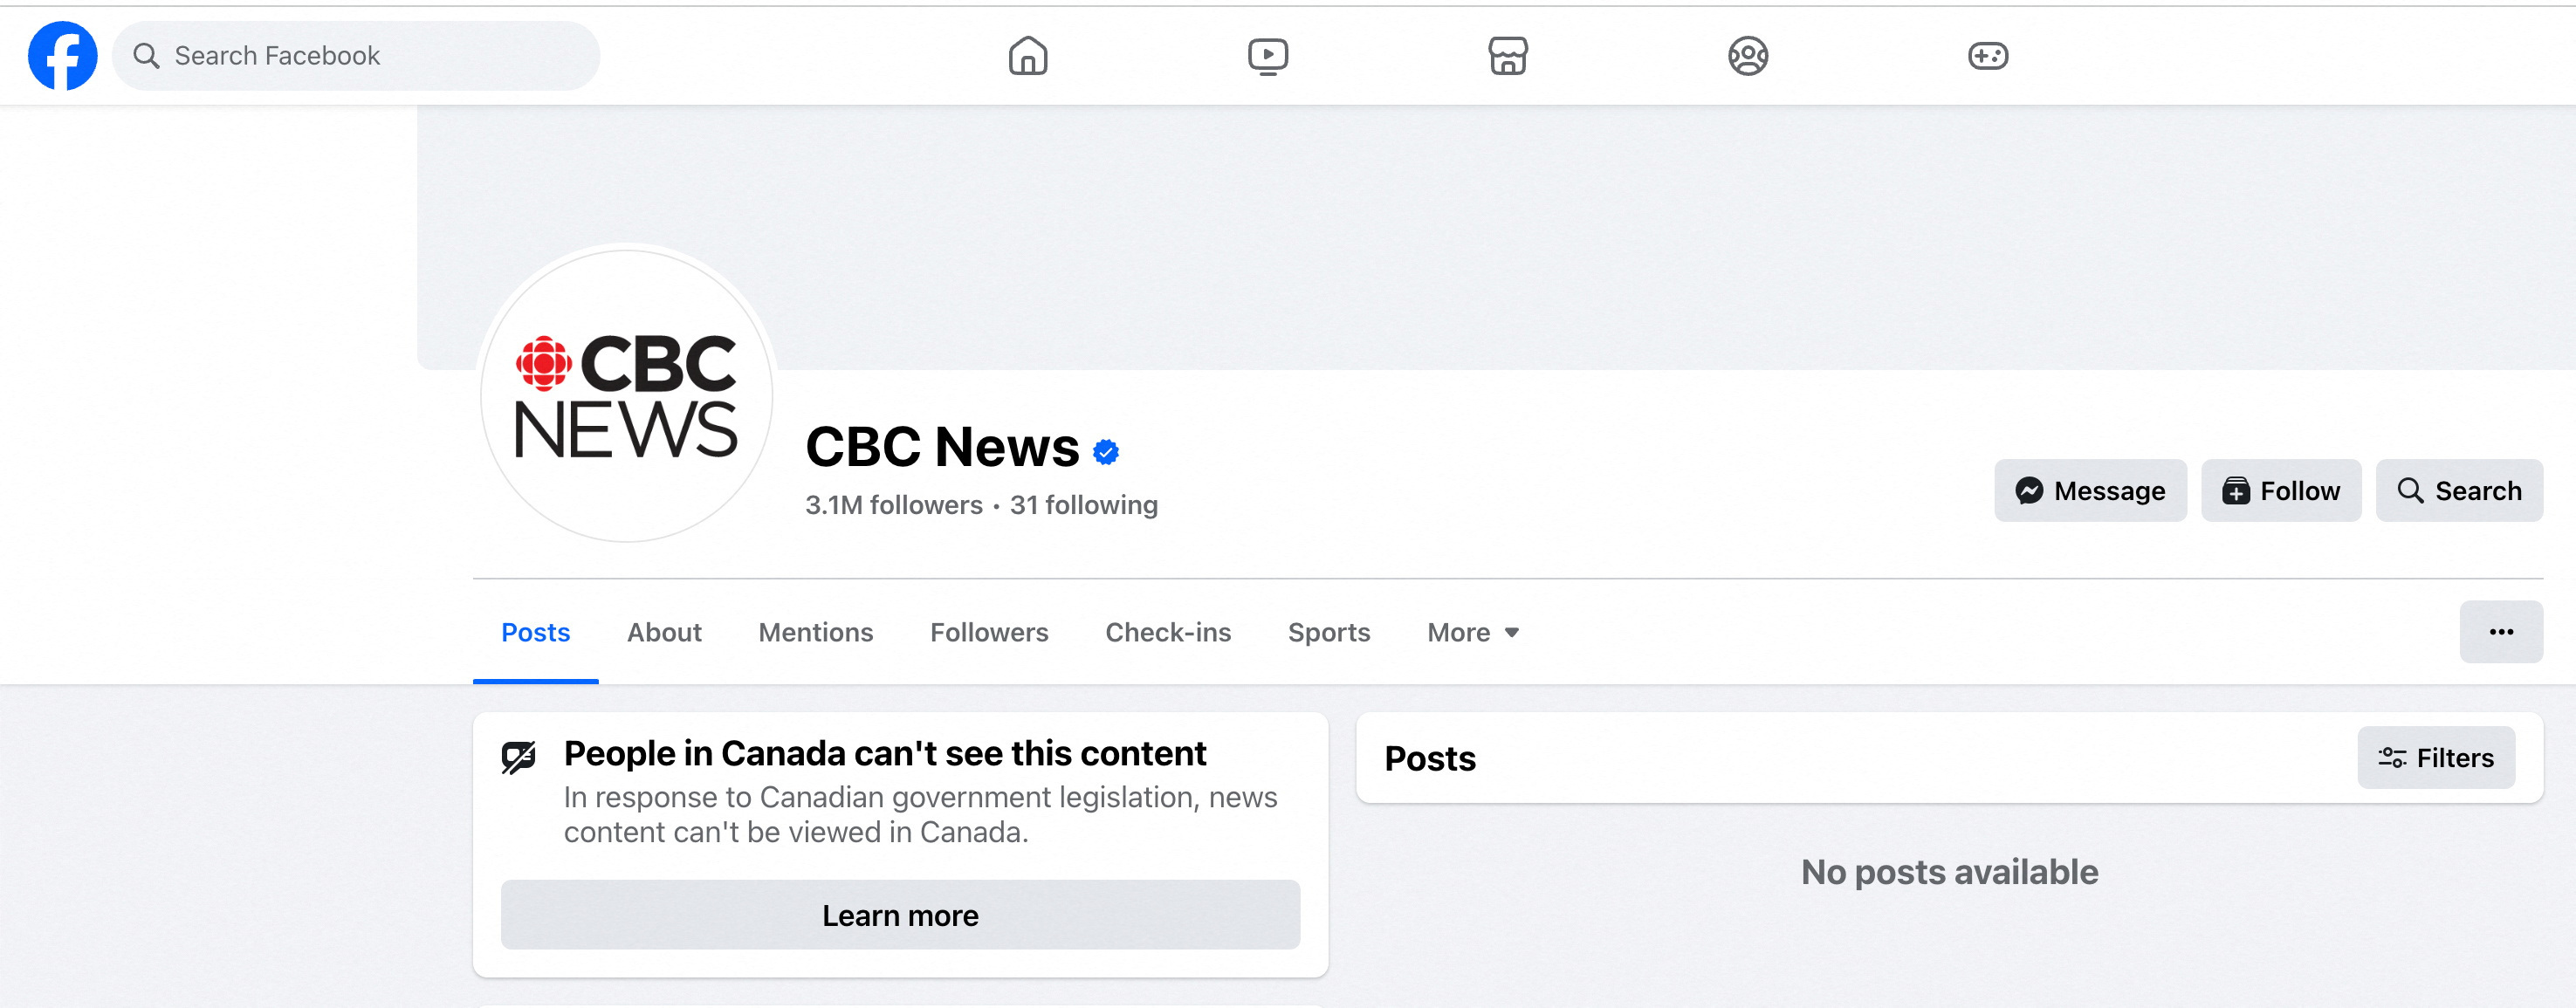The height and width of the screenshot is (1008, 2576).
Task: Open the Marketplace icon
Action: coord(1508,56)
